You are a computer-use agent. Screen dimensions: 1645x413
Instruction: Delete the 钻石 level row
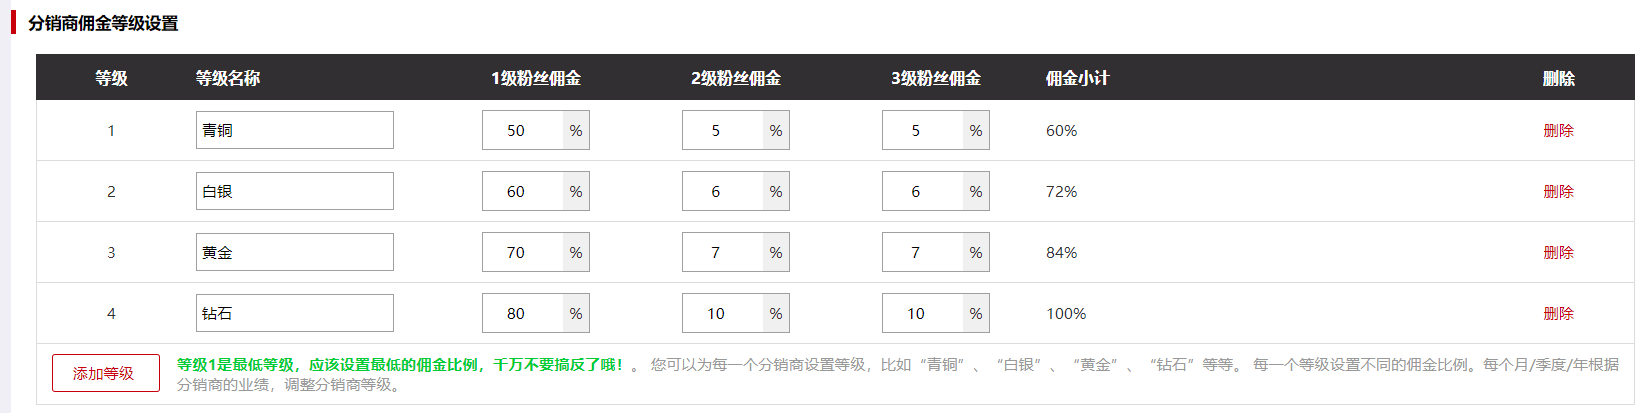point(1558,313)
